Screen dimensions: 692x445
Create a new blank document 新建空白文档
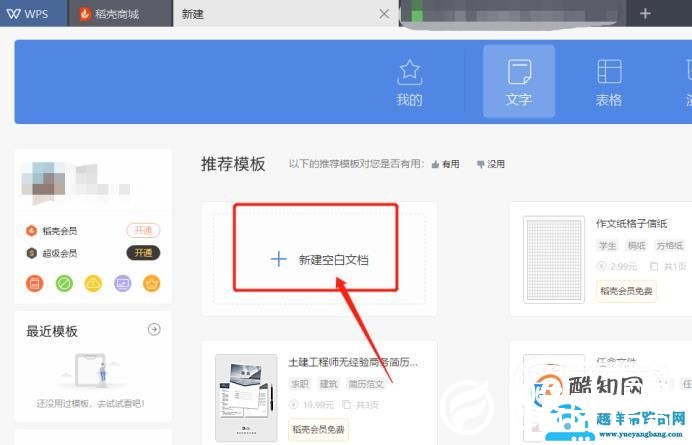(x=319, y=259)
